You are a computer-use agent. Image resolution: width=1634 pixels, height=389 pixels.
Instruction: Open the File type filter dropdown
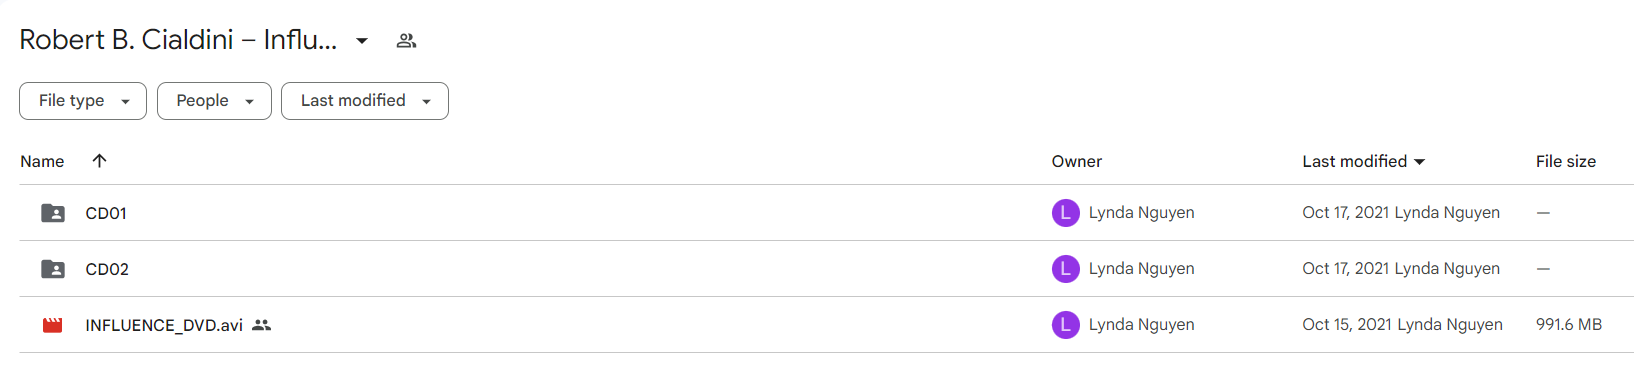click(x=83, y=101)
